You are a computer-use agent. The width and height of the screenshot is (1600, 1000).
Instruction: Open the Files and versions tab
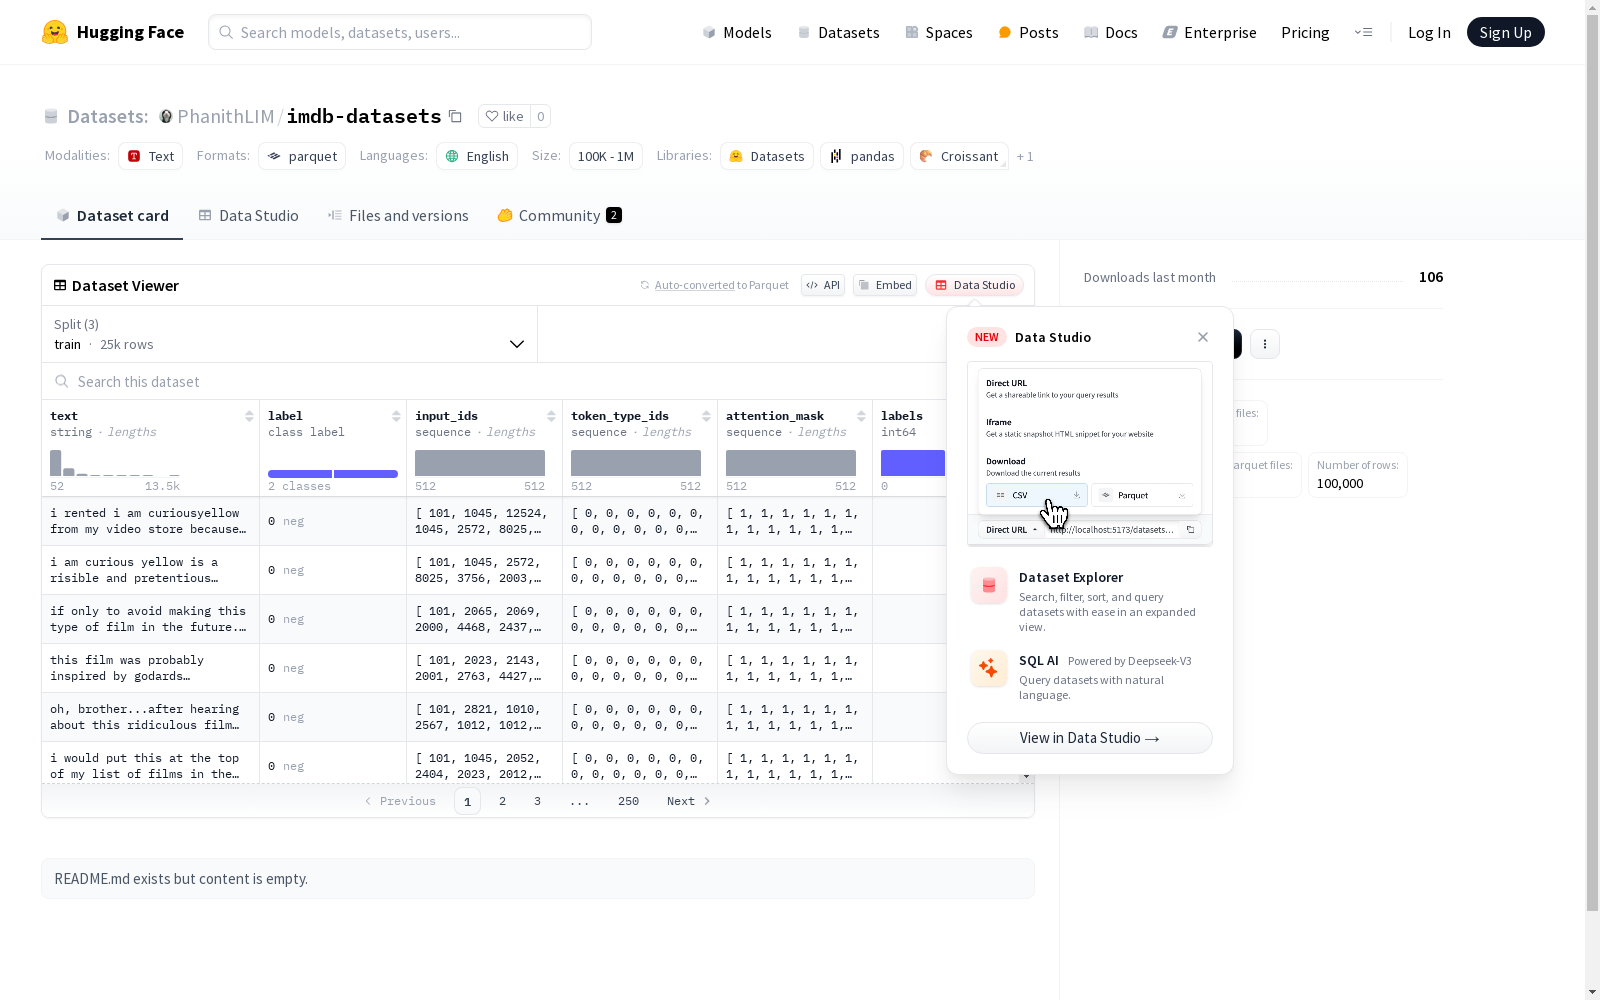[398, 215]
